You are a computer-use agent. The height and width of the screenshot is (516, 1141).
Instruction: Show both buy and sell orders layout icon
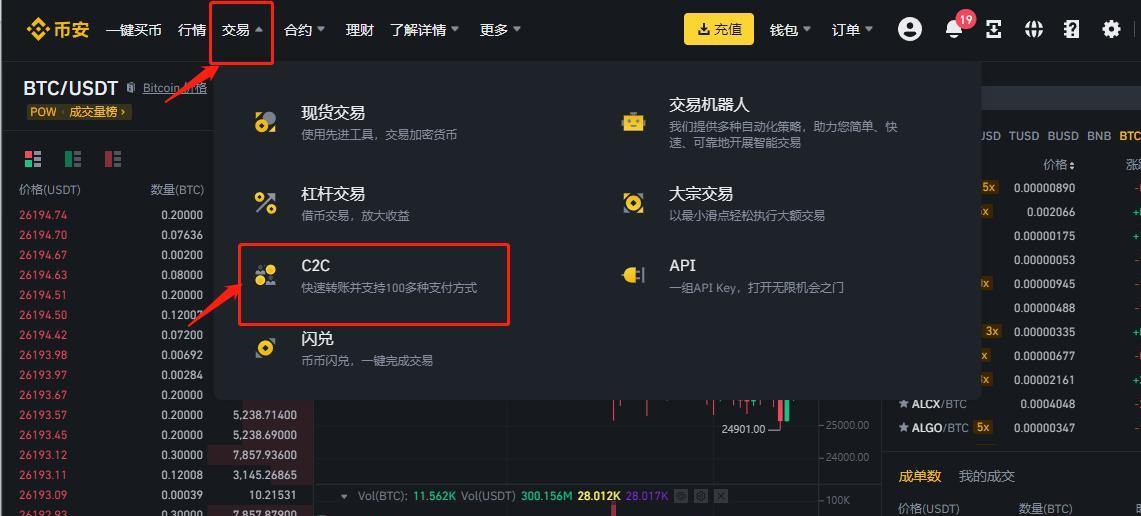coord(33,159)
